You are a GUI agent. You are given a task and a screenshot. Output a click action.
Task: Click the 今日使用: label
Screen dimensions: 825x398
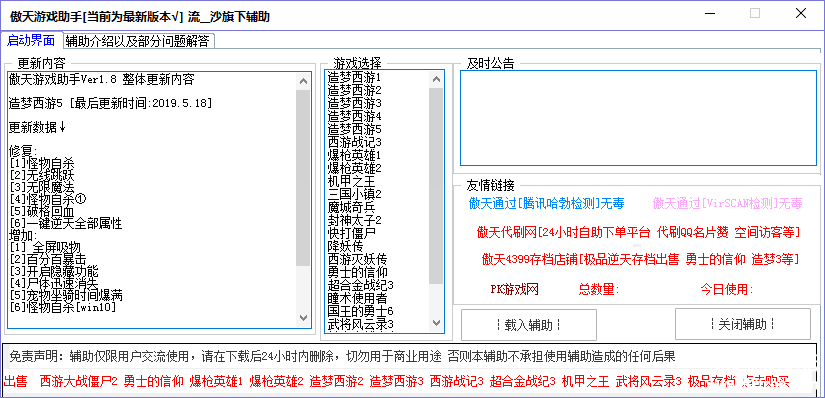[727, 289]
